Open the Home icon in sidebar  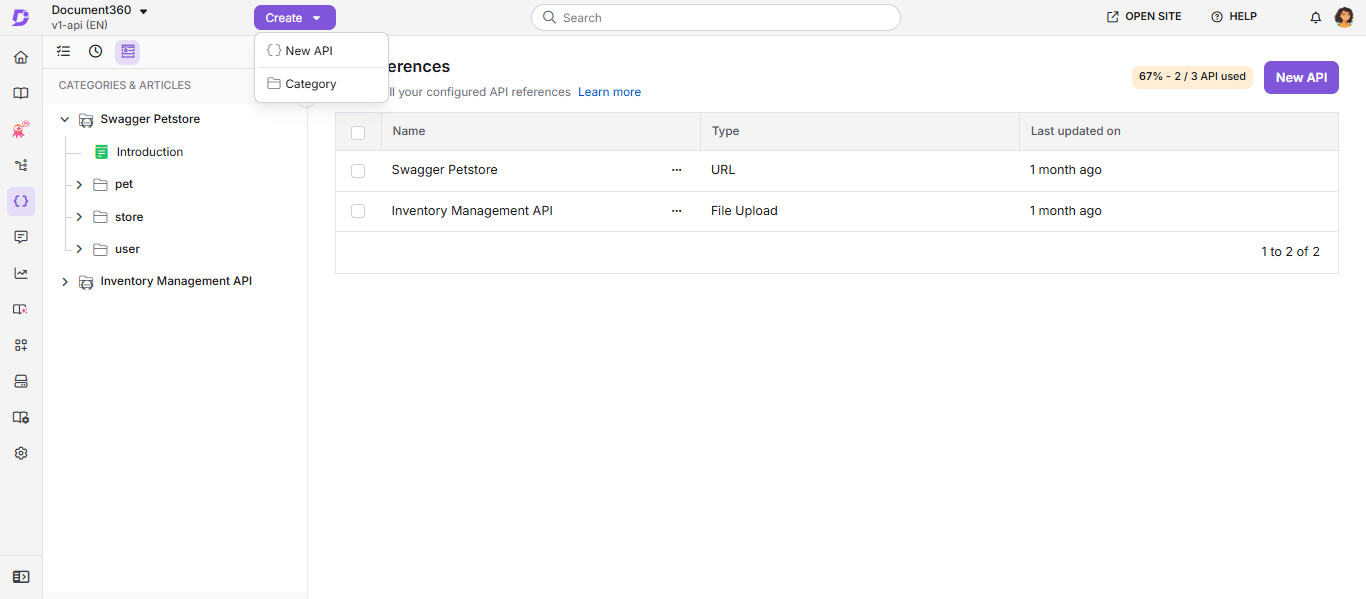[21, 57]
